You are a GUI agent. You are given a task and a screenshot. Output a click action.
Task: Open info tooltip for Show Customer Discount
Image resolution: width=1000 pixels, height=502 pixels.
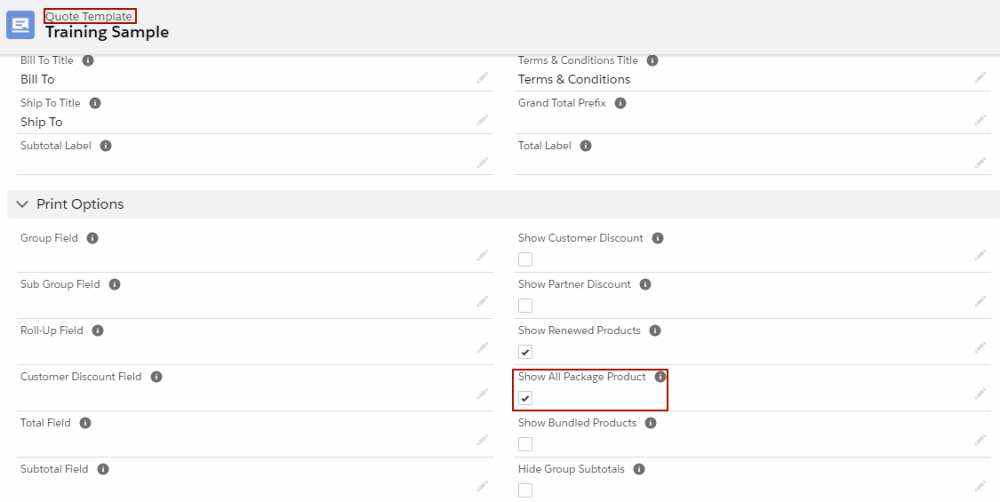coord(658,238)
